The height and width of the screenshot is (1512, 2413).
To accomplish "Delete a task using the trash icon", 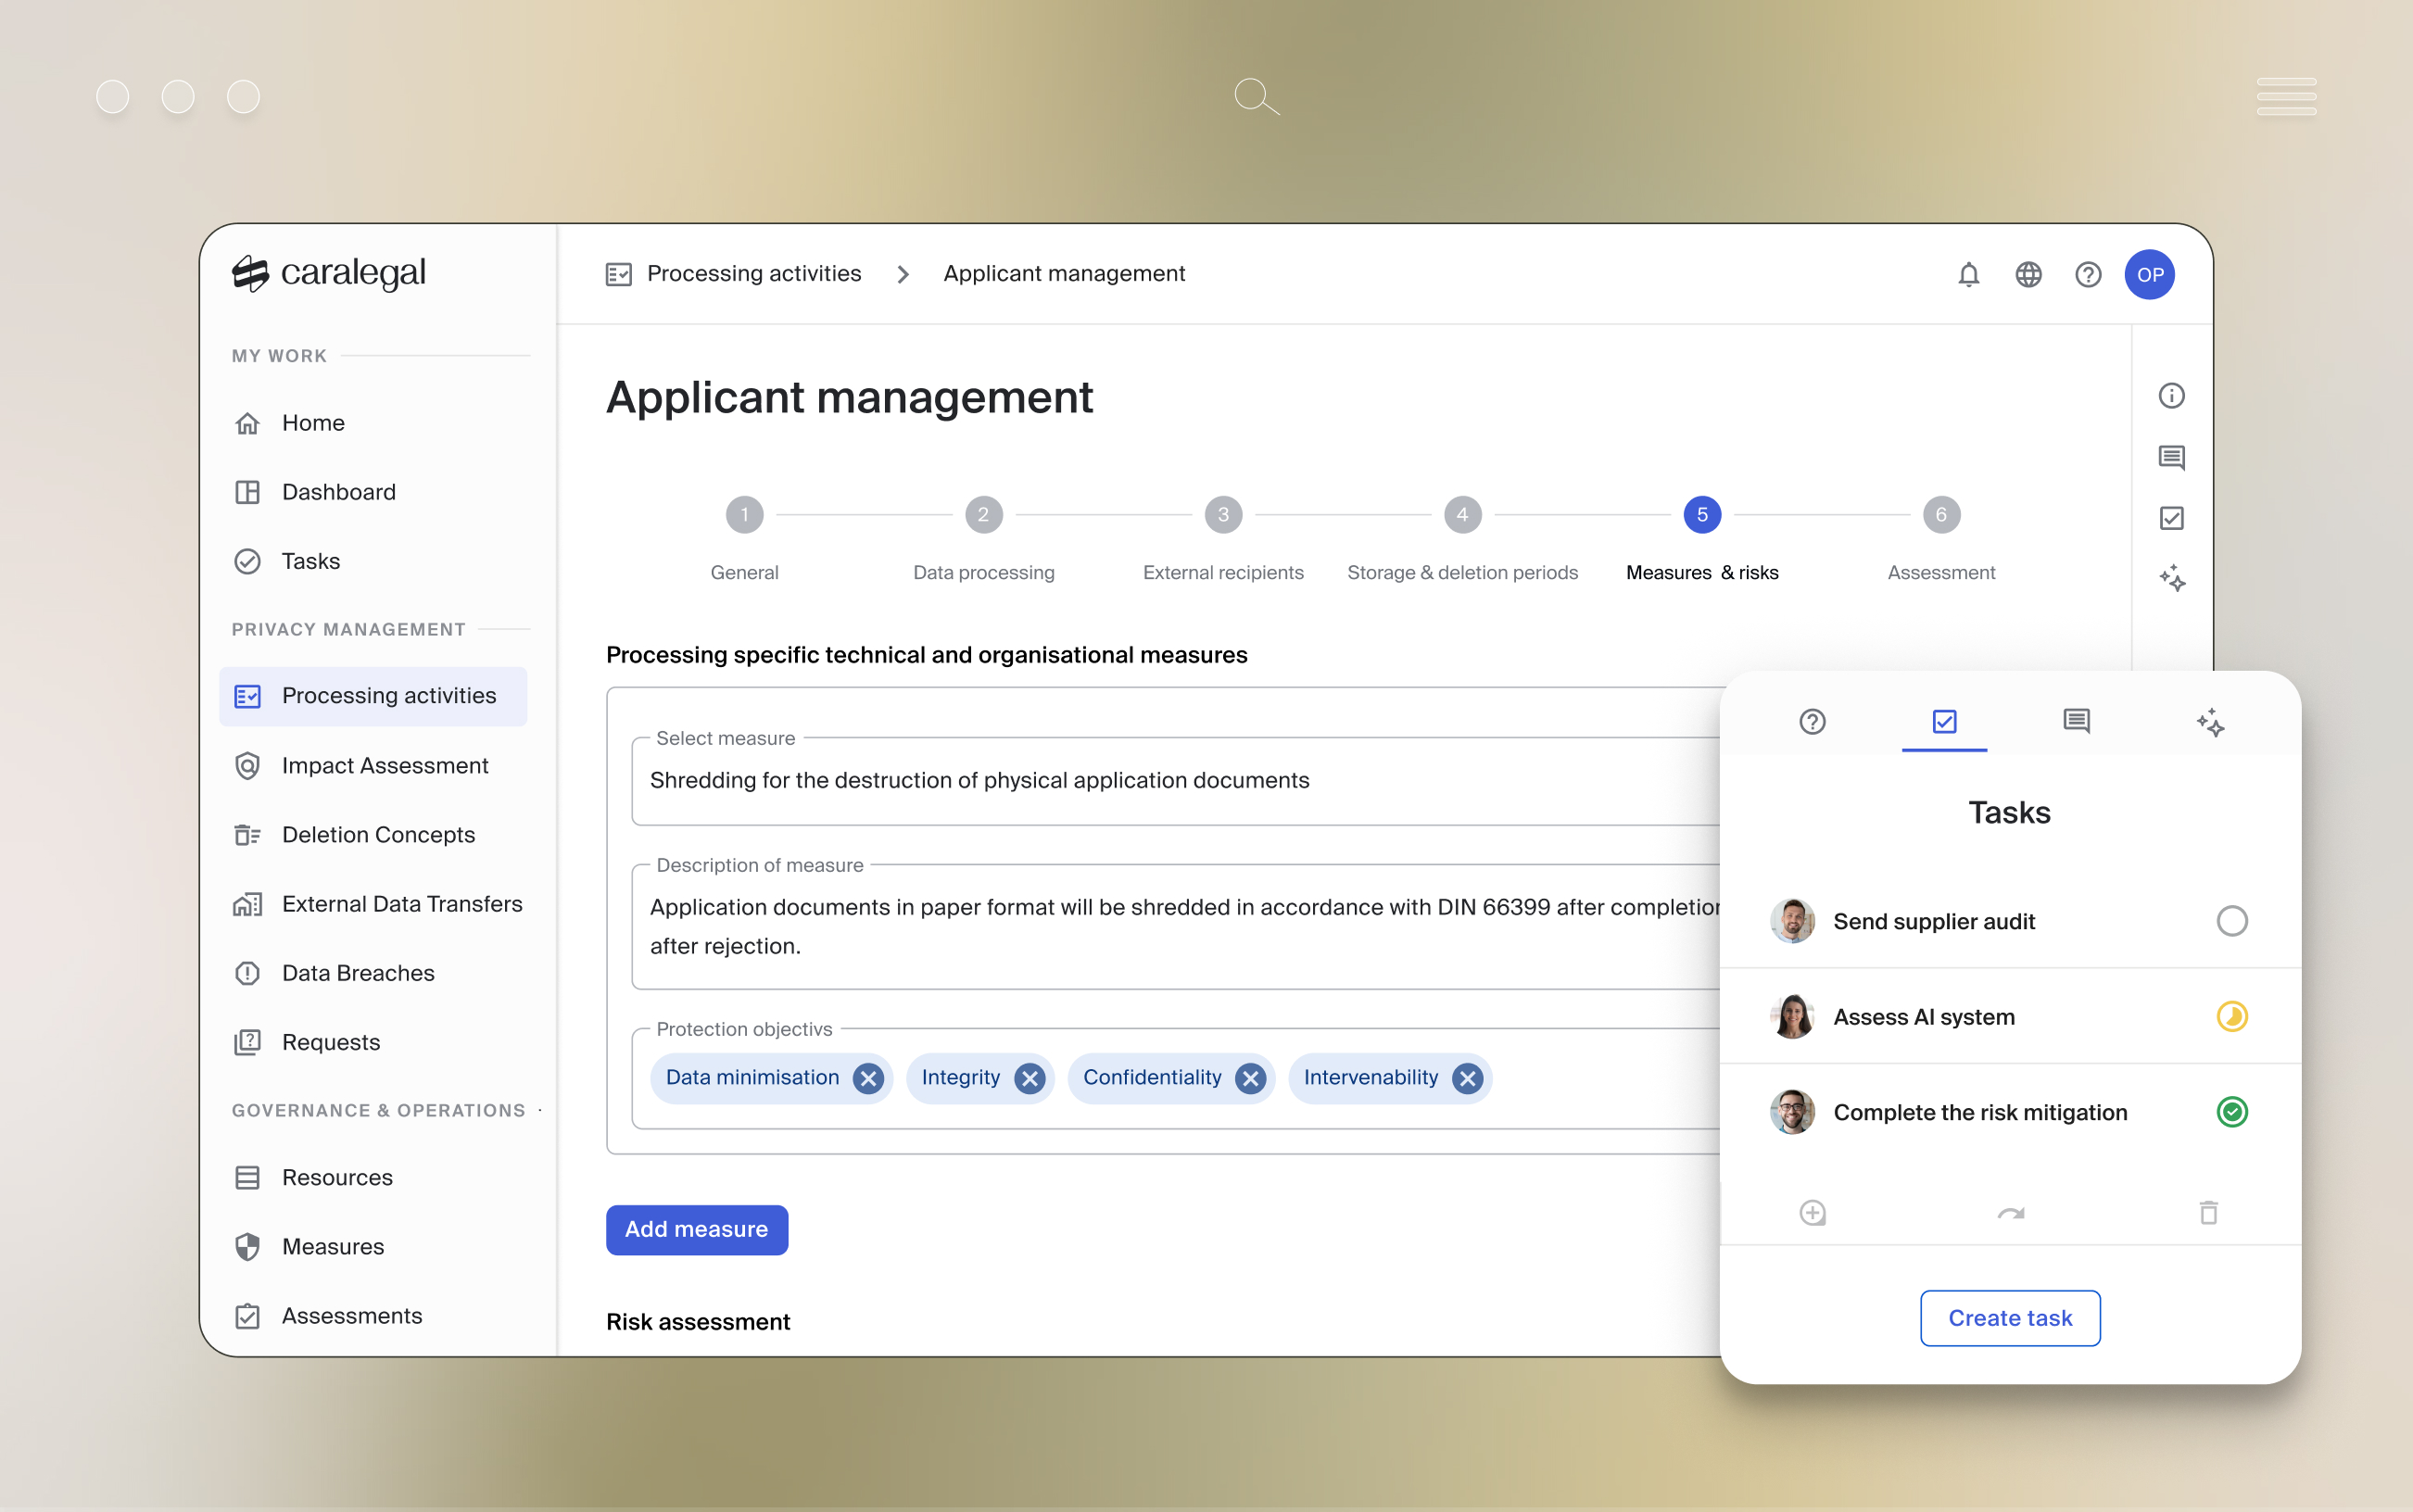I will coord(2208,1212).
